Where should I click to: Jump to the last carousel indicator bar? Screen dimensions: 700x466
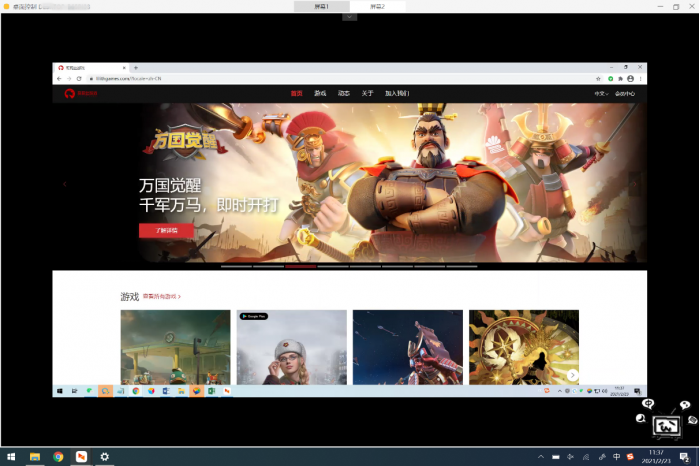(x=462, y=266)
